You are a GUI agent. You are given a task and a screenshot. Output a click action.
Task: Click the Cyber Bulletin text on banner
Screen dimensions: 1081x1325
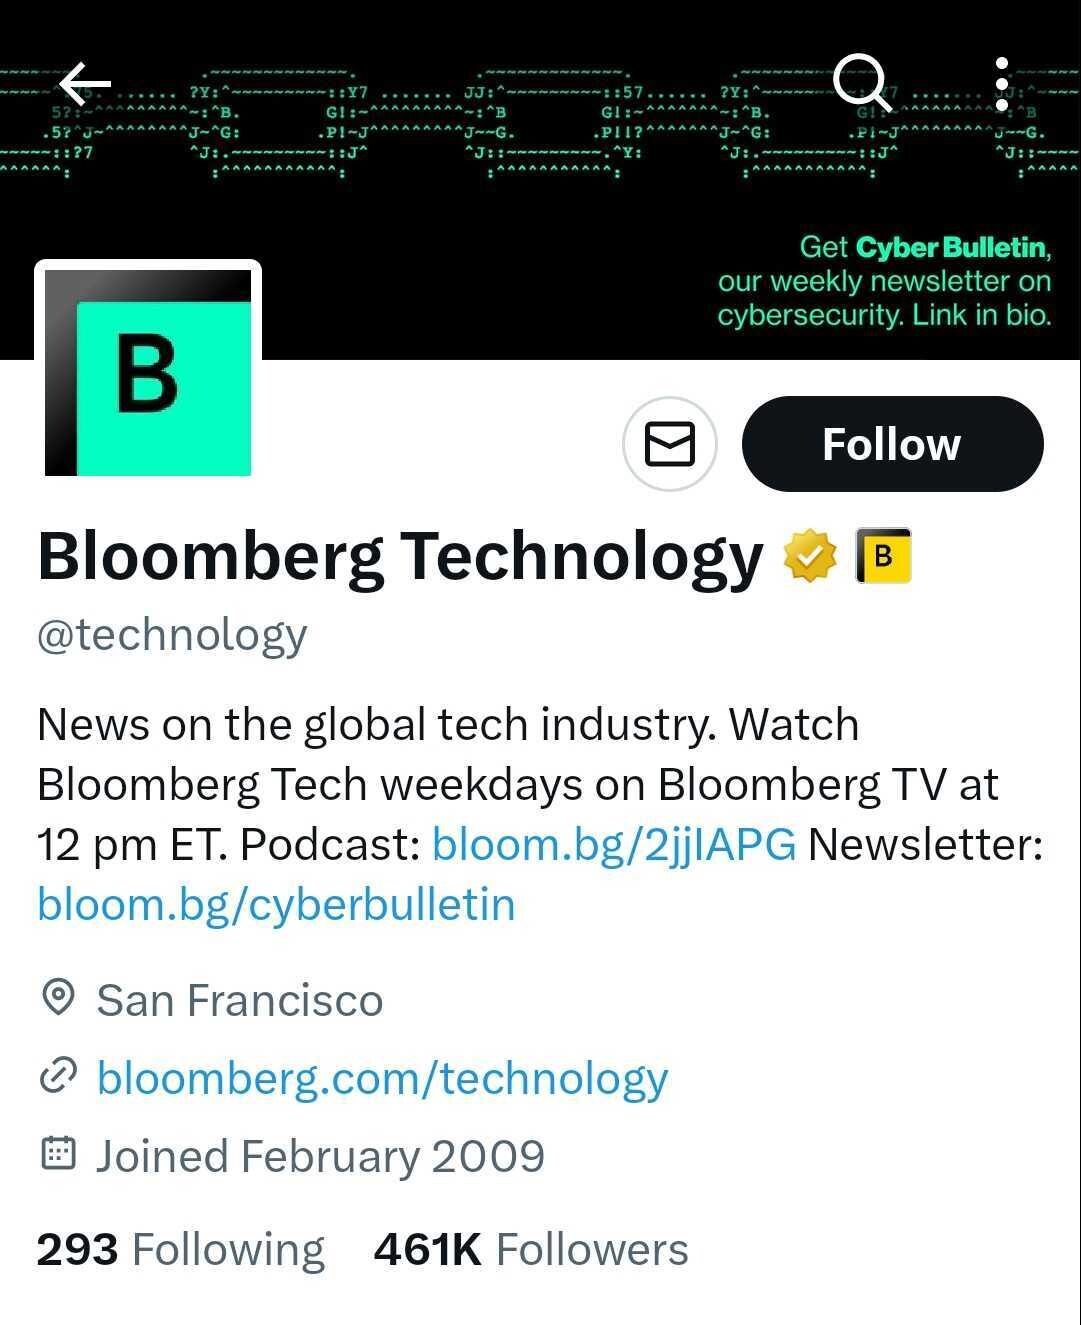click(x=951, y=247)
